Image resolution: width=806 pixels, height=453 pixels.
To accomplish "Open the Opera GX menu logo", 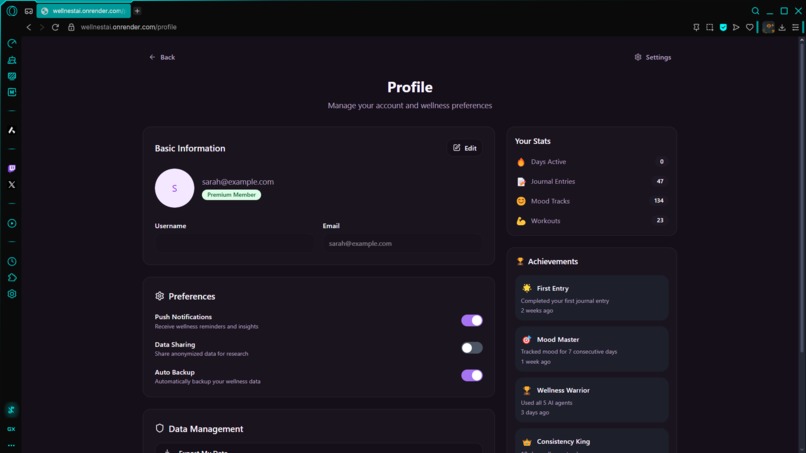I will click(x=12, y=11).
